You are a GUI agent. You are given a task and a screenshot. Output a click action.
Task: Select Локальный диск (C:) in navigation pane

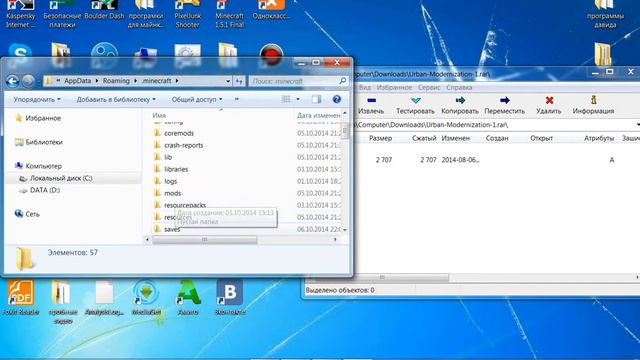point(61,178)
